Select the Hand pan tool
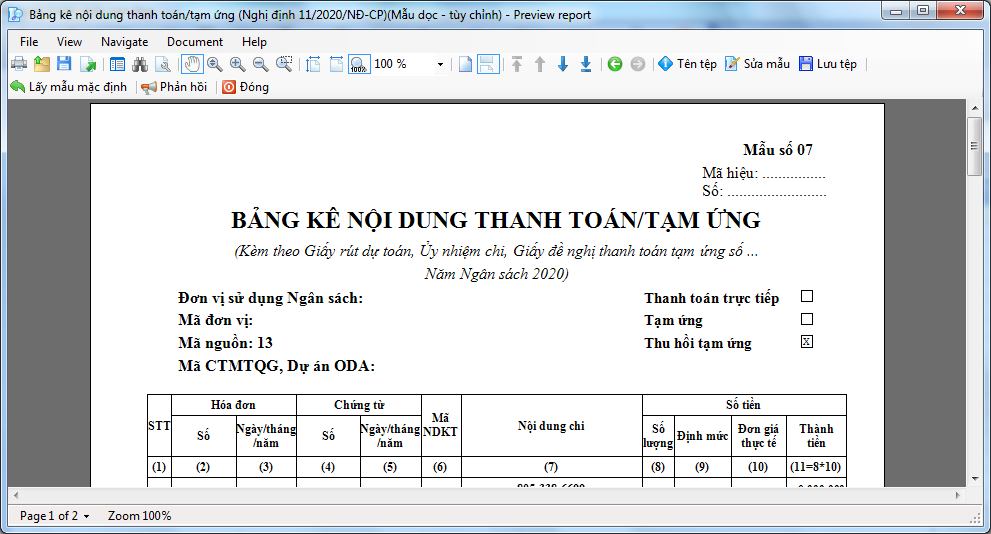The width and height of the screenshot is (991, 534). [192, 64]
